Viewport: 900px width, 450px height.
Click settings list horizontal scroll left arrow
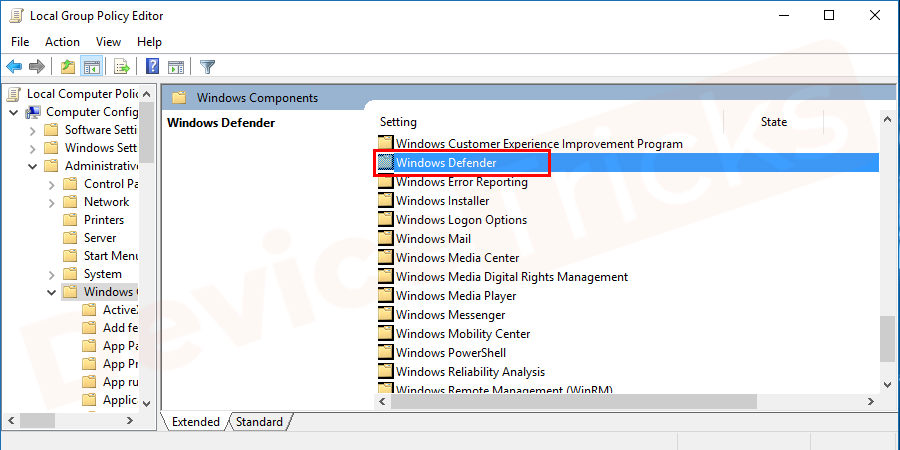pos(382,401)
